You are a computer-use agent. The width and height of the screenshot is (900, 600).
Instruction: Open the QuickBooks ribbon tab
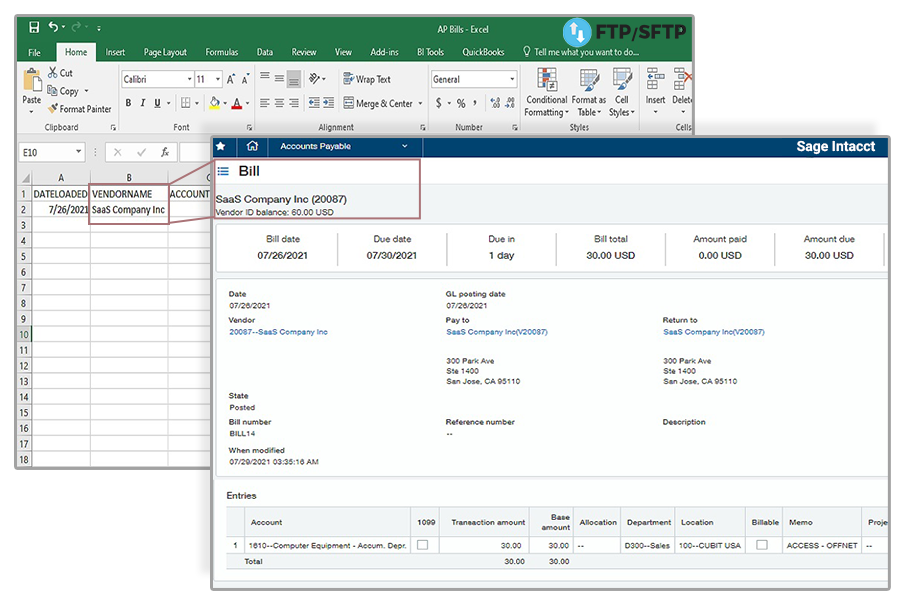point(482,52)
